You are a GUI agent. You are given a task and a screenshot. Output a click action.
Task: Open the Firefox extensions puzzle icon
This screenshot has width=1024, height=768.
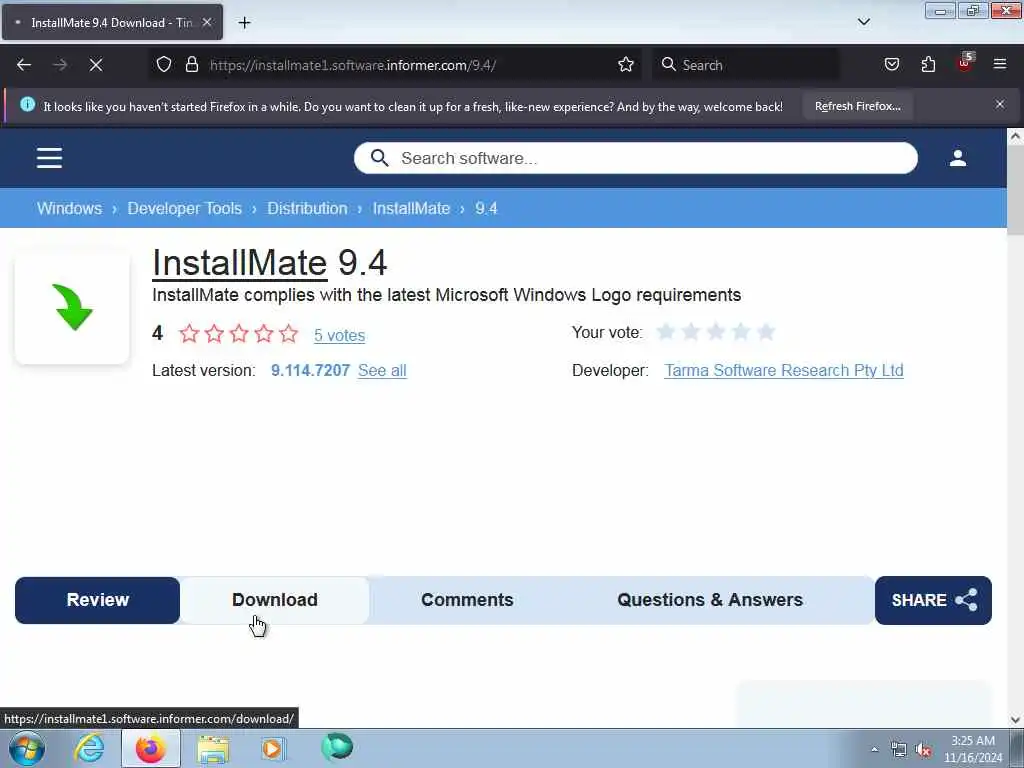coord(928,65)
